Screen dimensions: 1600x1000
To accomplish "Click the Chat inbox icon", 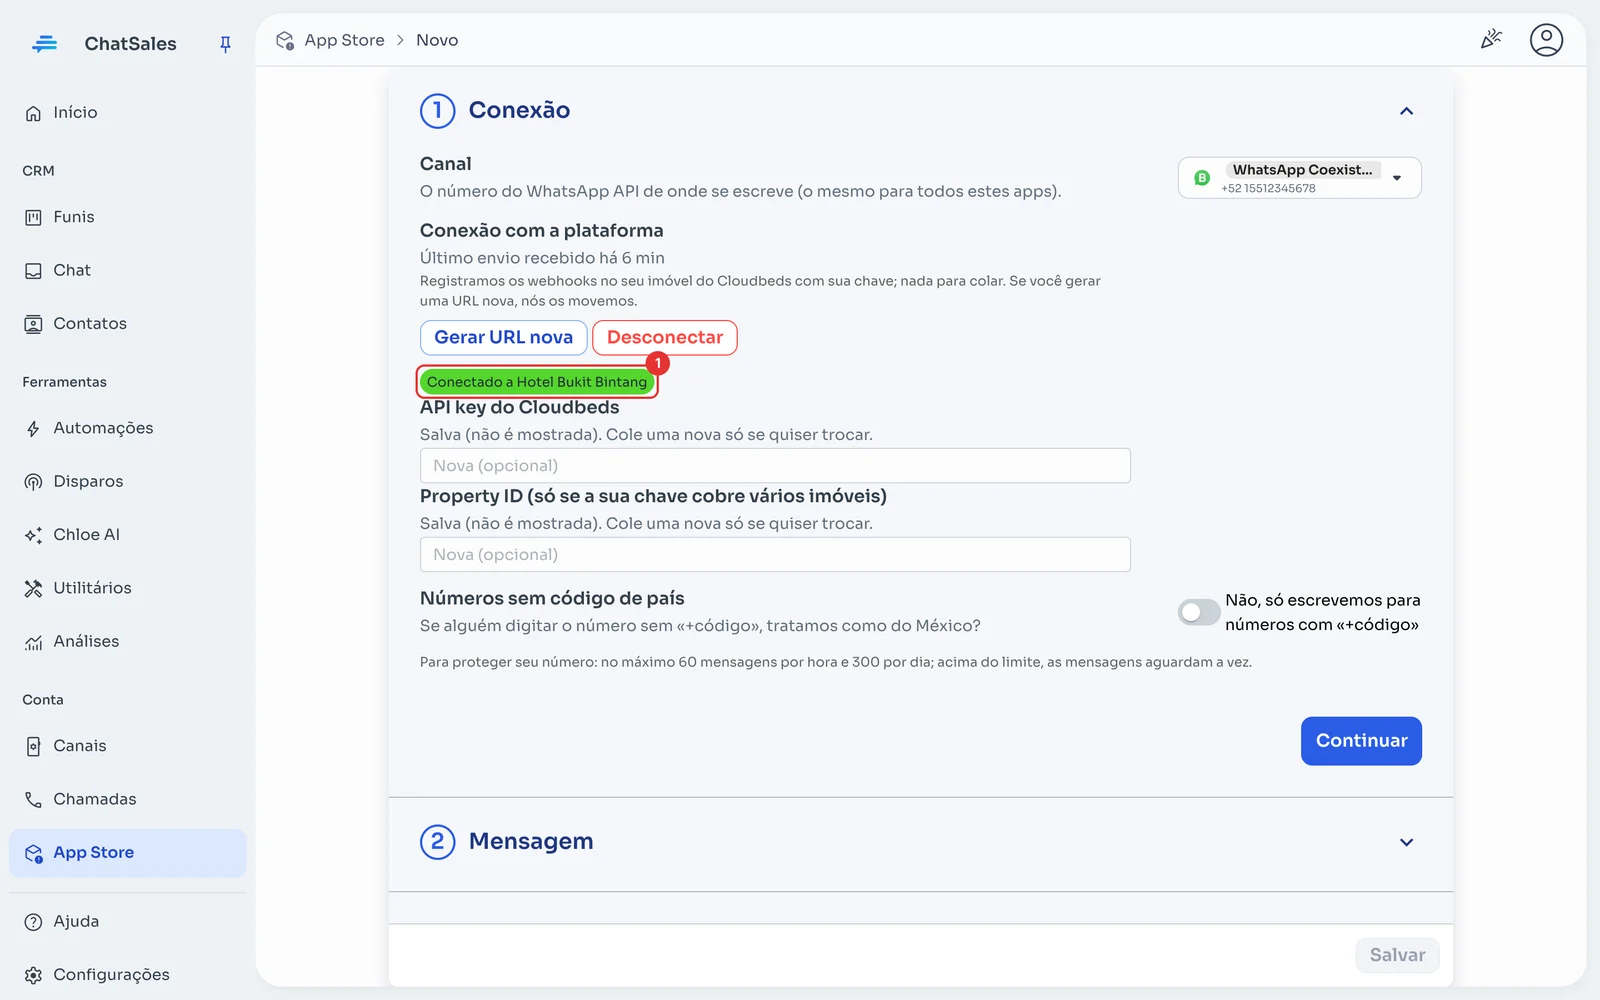I will pos(33,271).
